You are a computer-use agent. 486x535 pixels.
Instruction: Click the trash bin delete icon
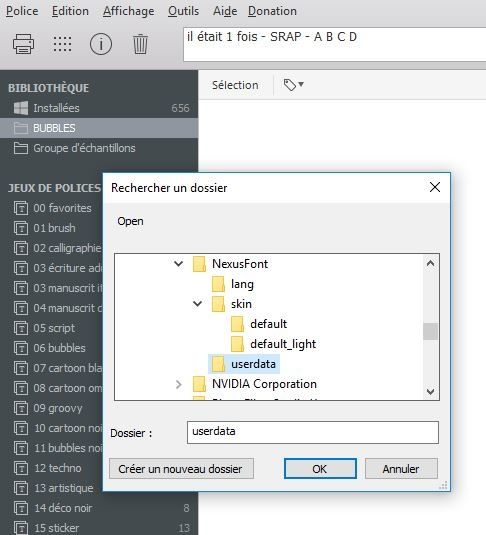click(140, 44)
